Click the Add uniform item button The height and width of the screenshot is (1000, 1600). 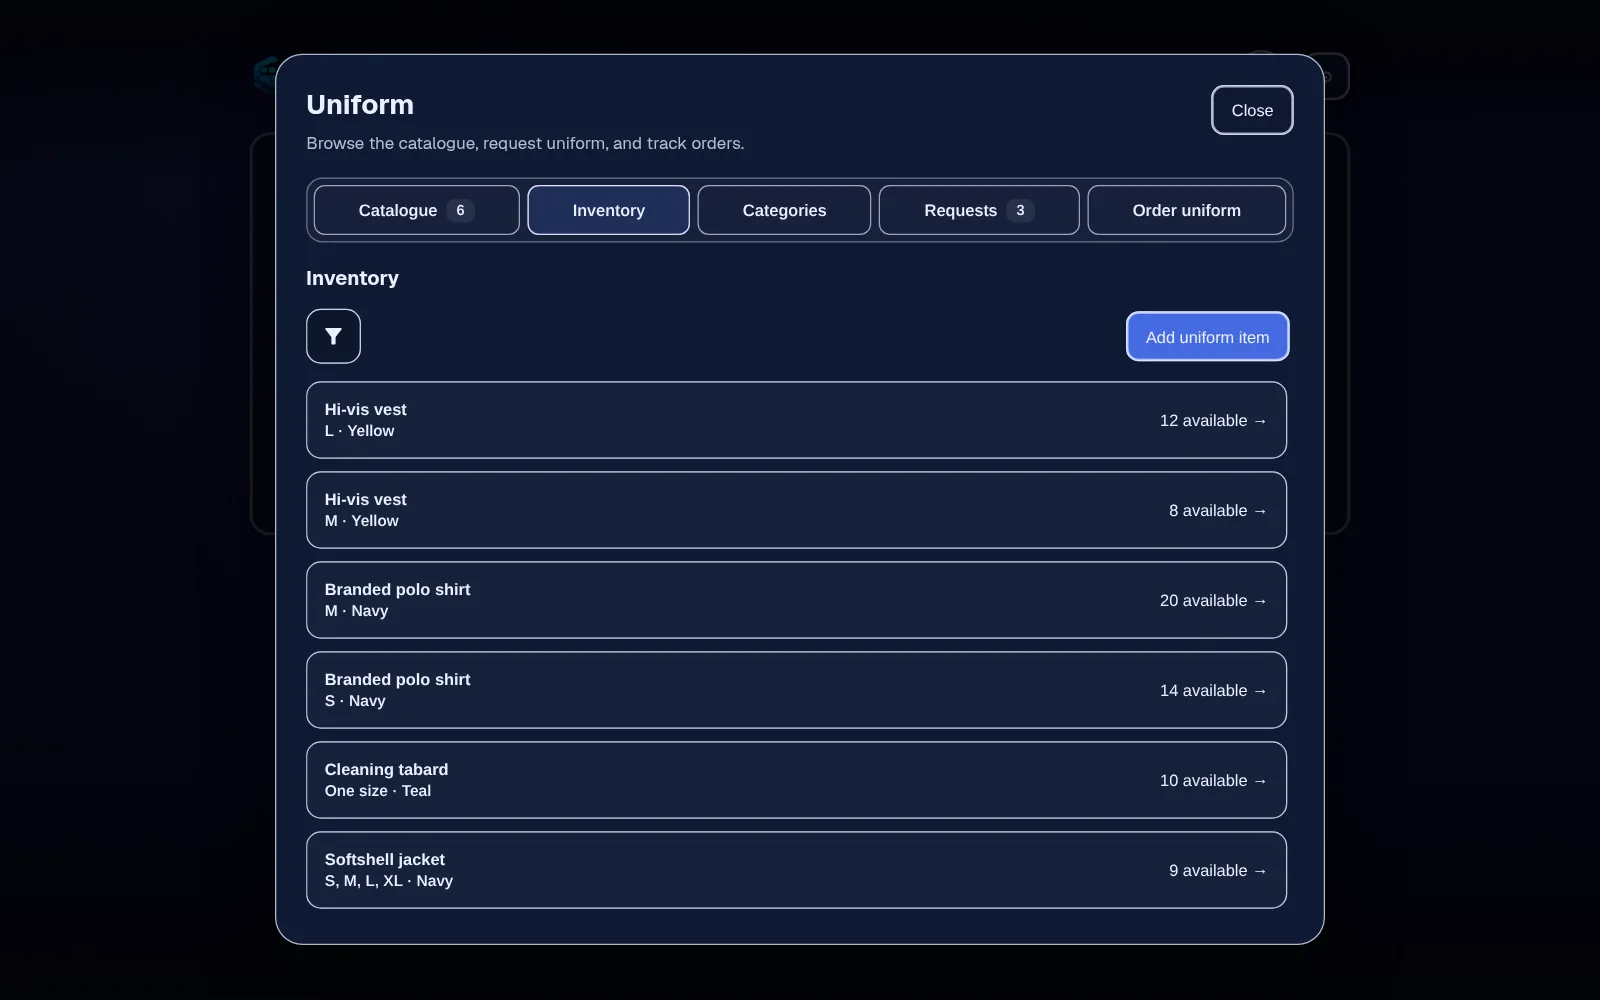pyautogui.click(x=1207, y=337)
